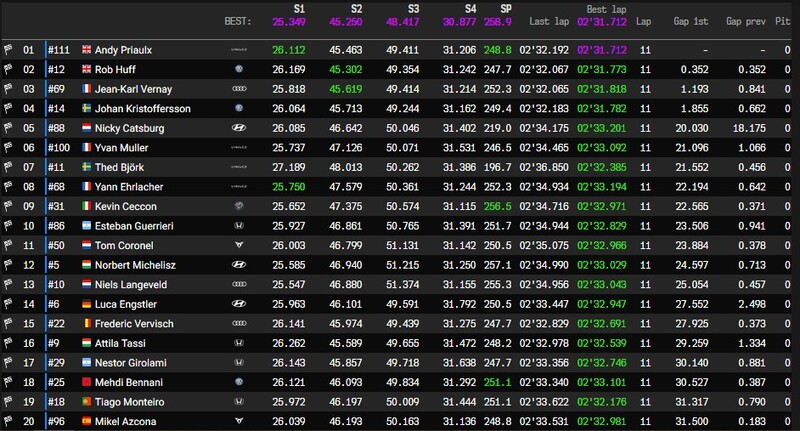Screen dimensions: 800x431
Task: Click the Alfa Romeo logo in Kevin Ceccon's row
Action: [239, 206]
